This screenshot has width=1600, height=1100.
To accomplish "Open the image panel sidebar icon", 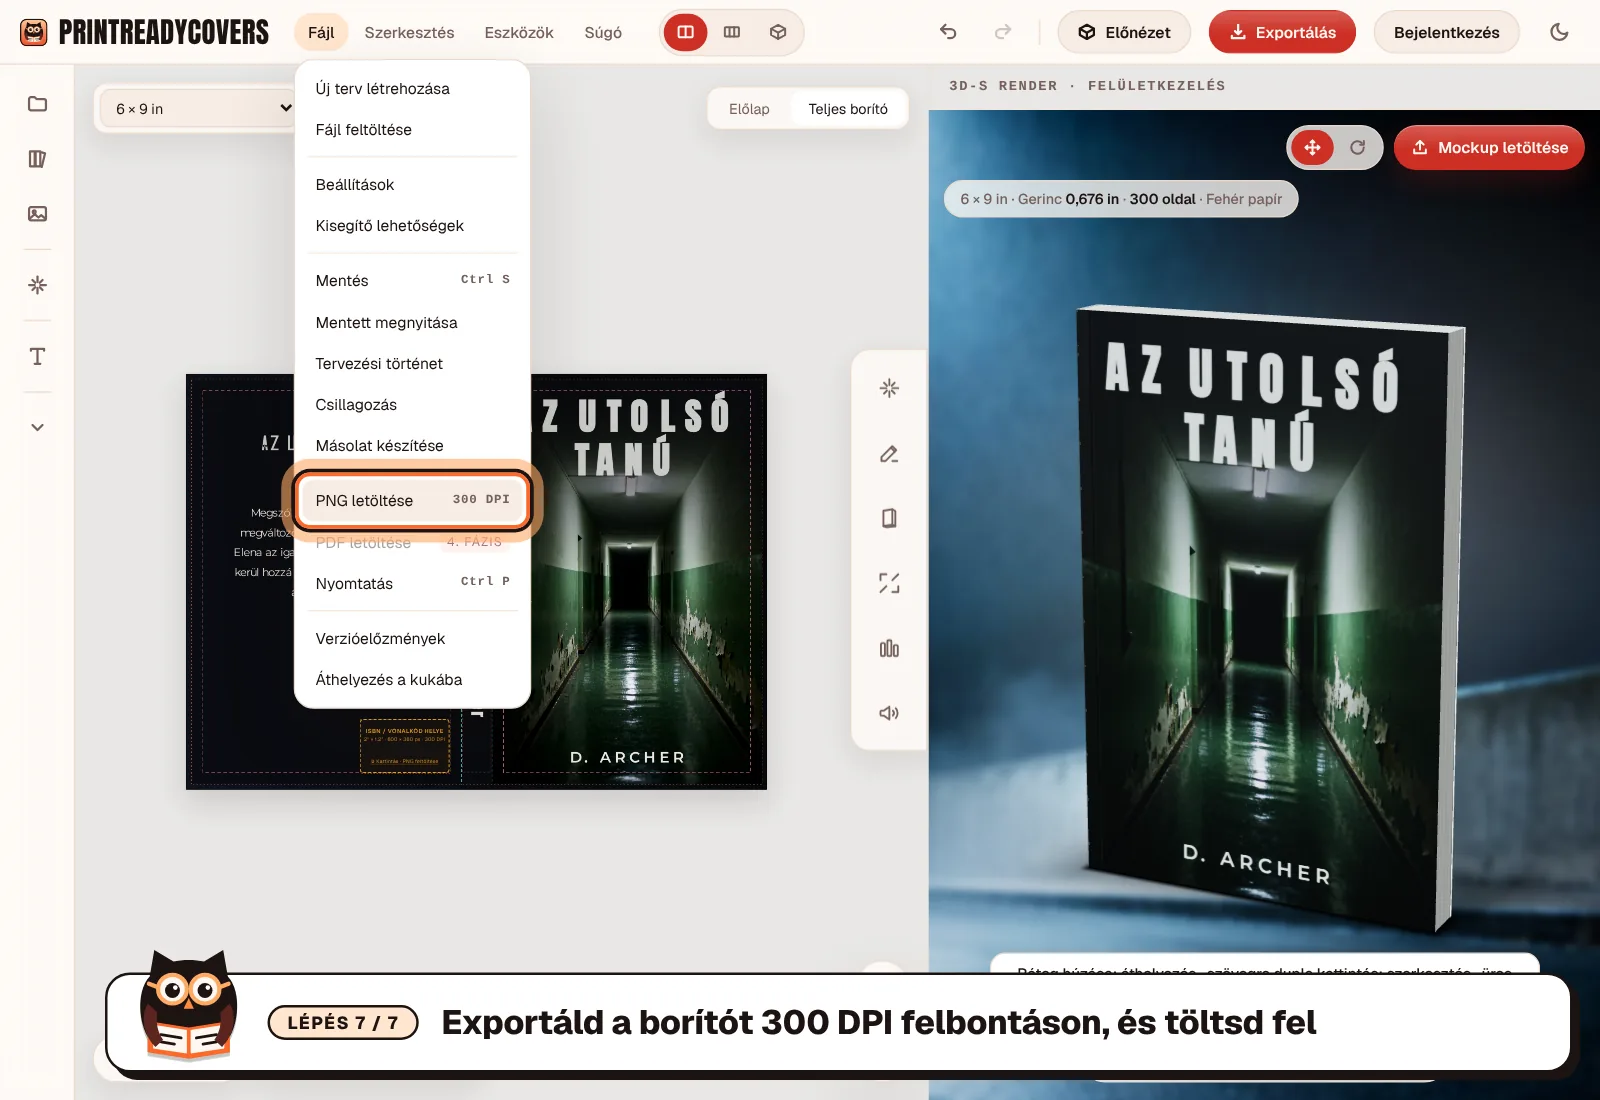I will [37, 213].
